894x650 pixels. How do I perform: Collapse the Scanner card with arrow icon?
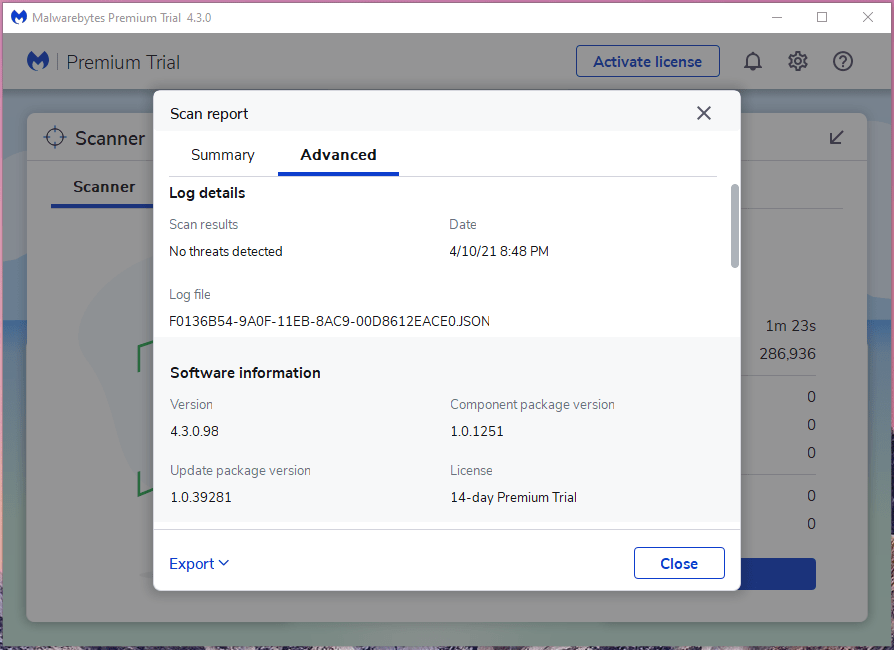pos(836,137)
